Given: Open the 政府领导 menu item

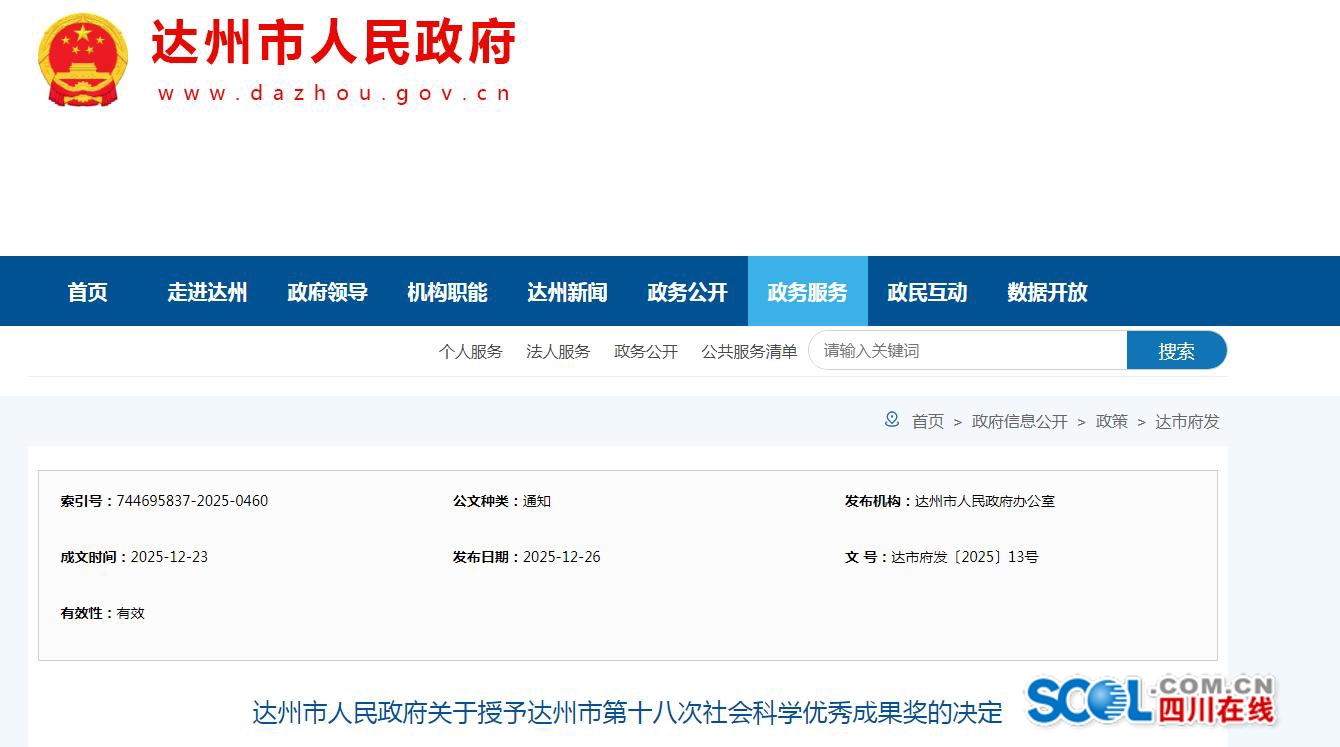Looking at the screenshot, I should click(327, 292).
